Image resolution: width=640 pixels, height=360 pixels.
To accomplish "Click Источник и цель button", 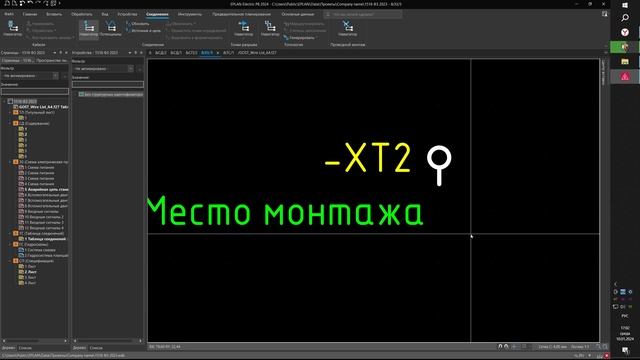I will [143, 31].
